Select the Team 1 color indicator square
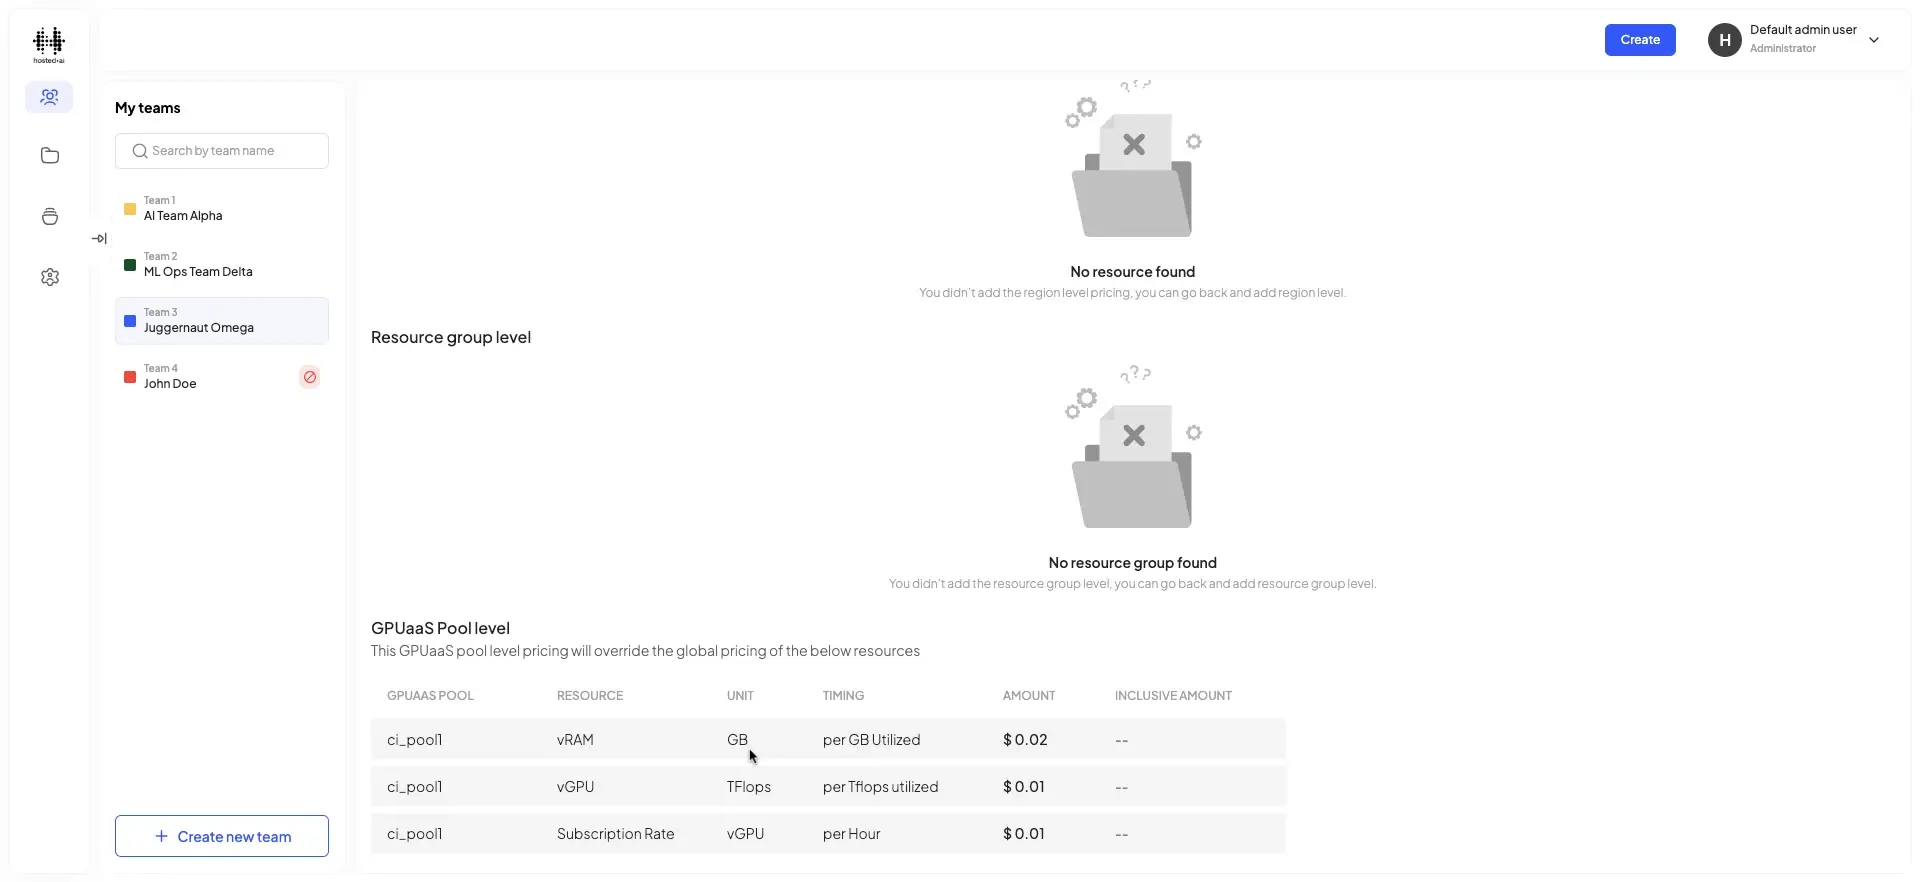This screenshot has height=882, width=1920. point(130,209)
